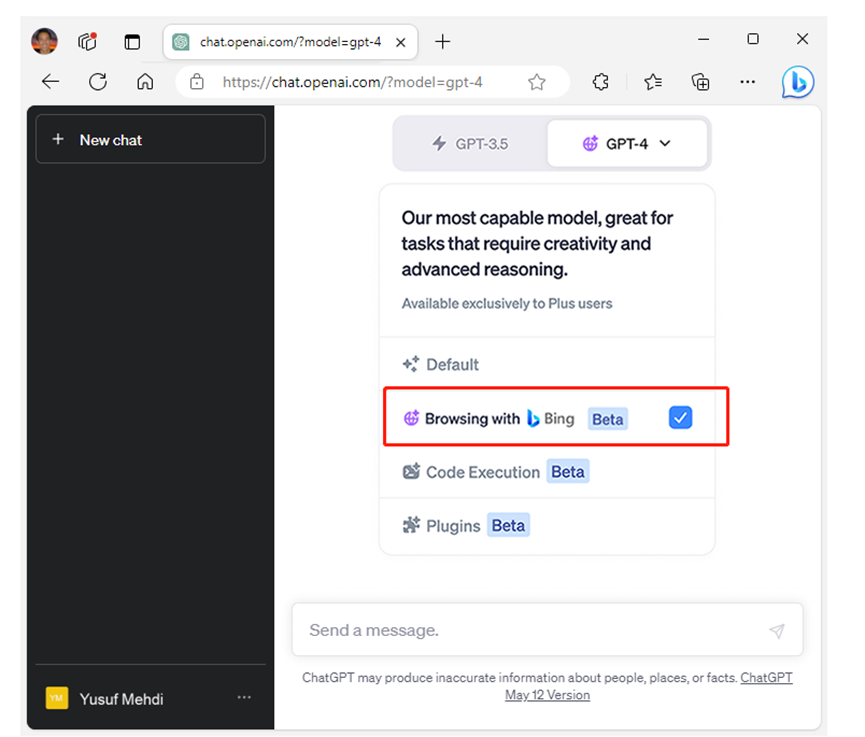Switch to the GPT-3.5 model tab
865x737 pixels.
(x=470, y=144)
